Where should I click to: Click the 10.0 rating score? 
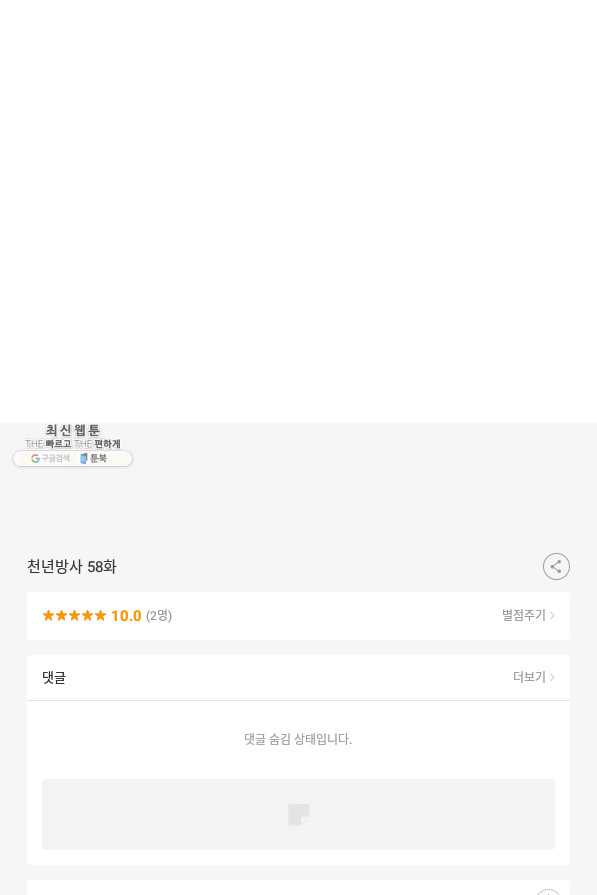pos(126,616)
